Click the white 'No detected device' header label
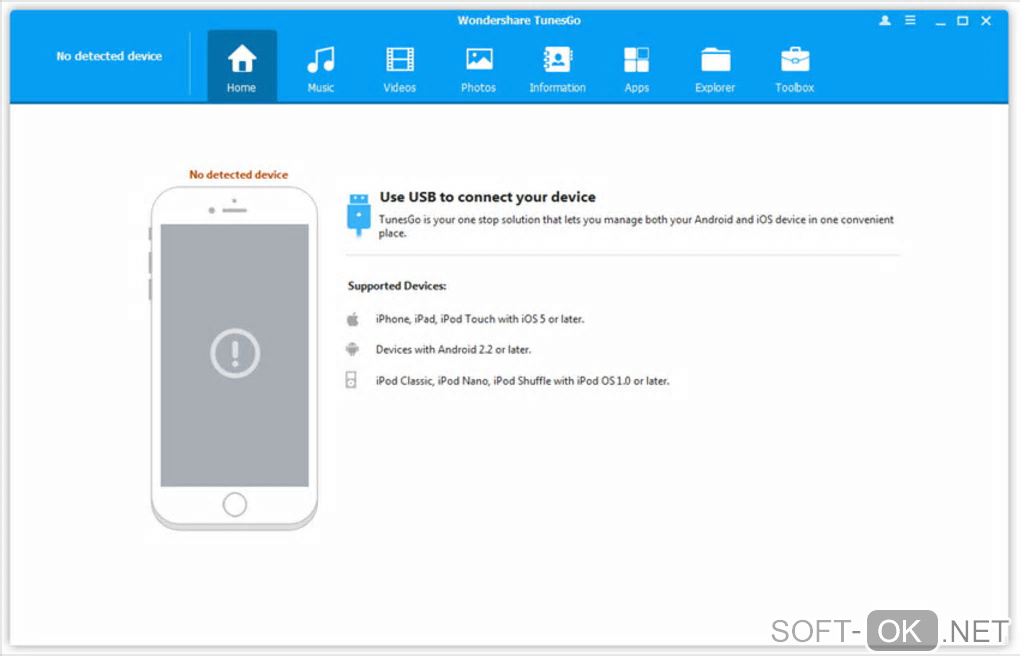The width and height of the screenshot is (1020, 656). click(x=109, y=56)
